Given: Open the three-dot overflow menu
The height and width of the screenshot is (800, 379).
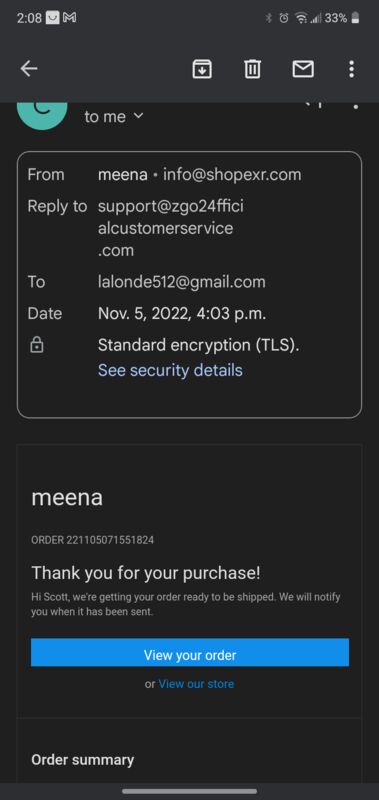Looking at the screenshot, I should coord(351,69).
